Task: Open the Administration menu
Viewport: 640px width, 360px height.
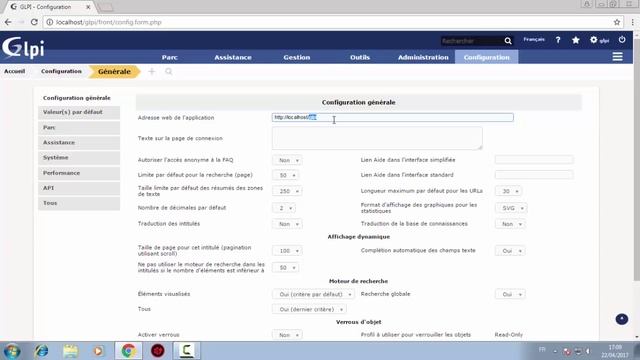Action: coord(423,57)
